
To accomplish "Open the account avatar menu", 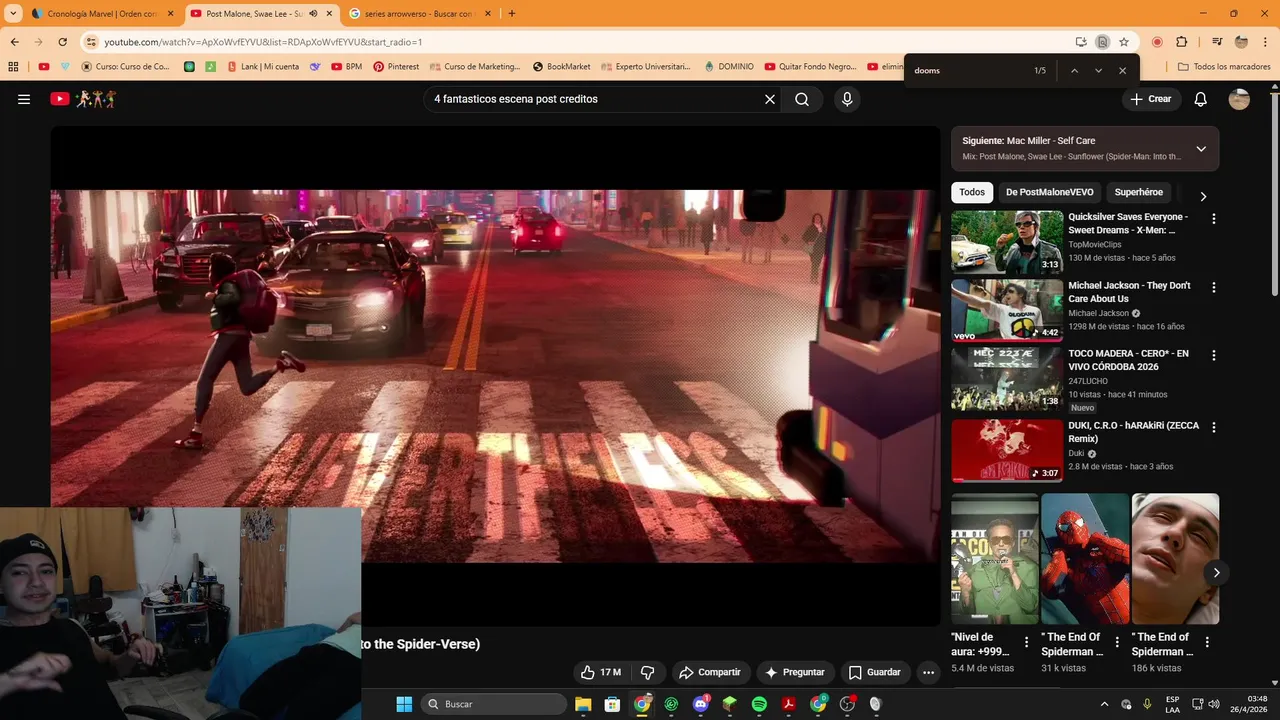I will [1239, 99].
